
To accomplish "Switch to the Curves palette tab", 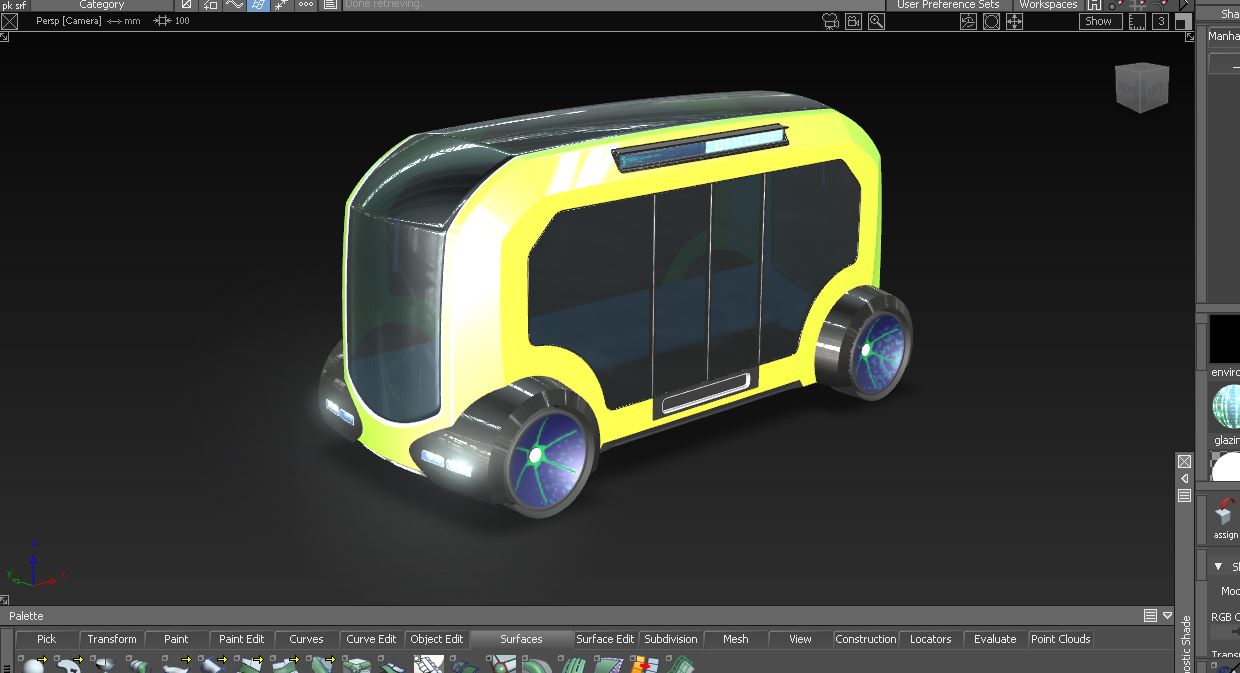I will 306,639.
